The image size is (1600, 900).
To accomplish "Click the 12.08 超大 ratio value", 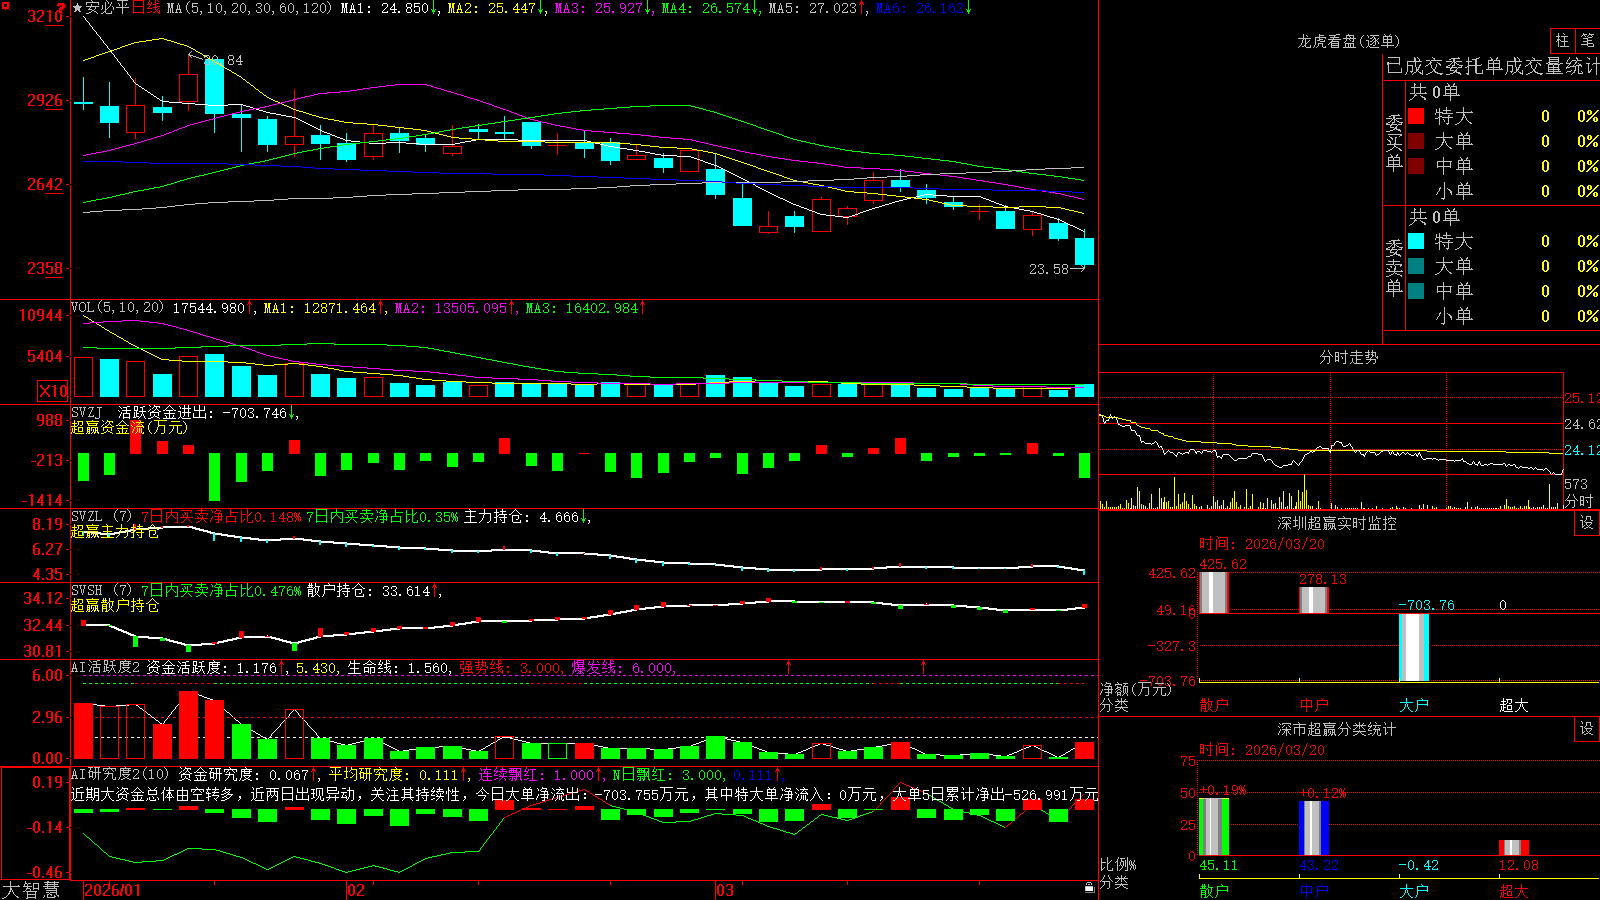I will tap(1519, 865).
